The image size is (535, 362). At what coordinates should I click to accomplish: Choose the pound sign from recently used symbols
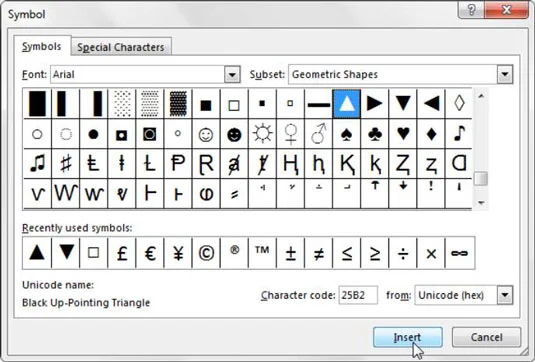(x=121, y=253)
